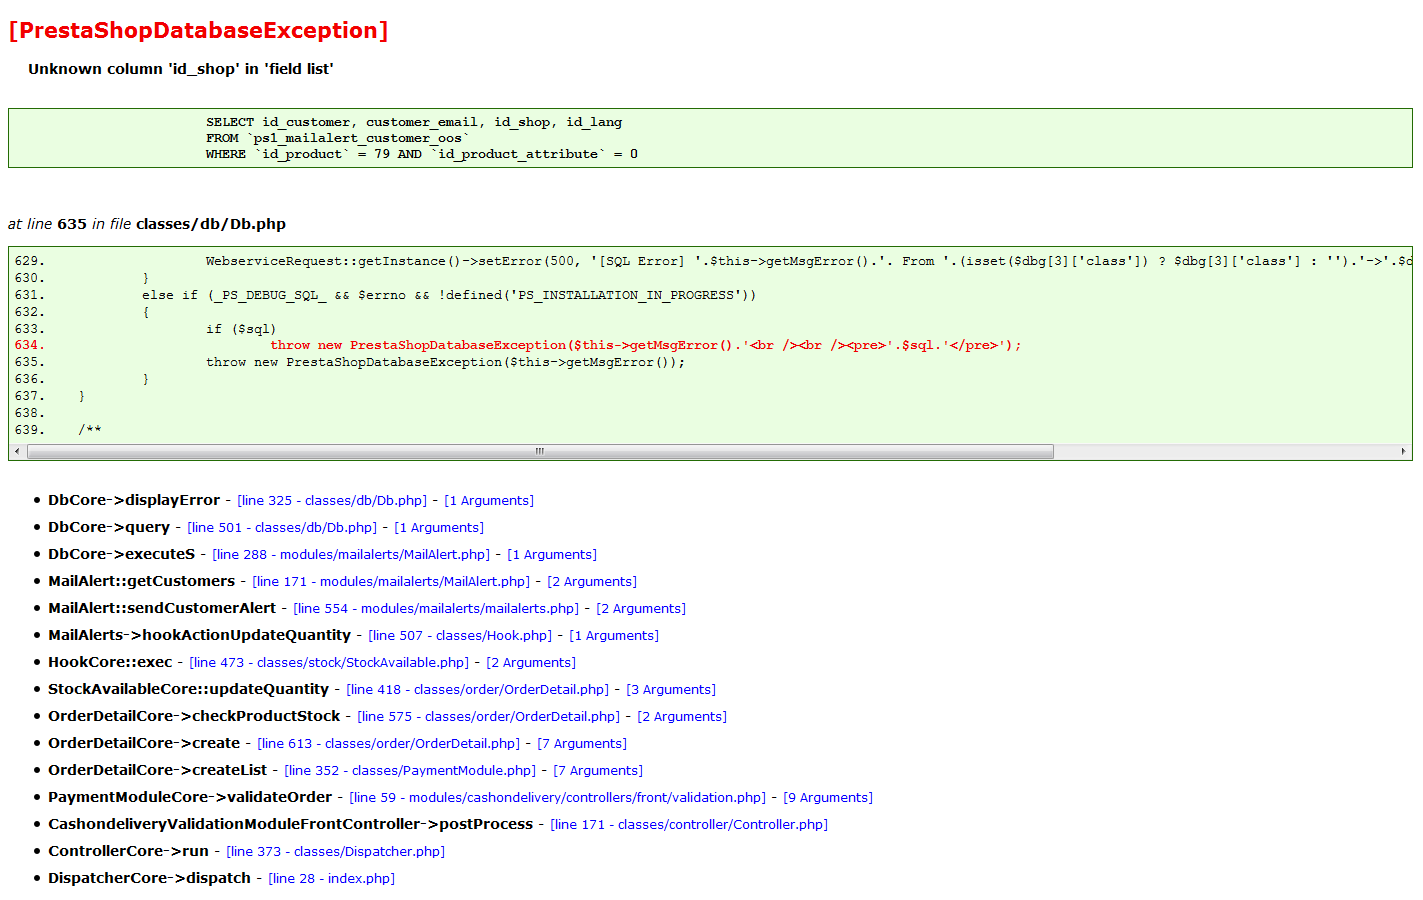Click the DispatcherCore->dispatch method name

(x=150, y=878)
